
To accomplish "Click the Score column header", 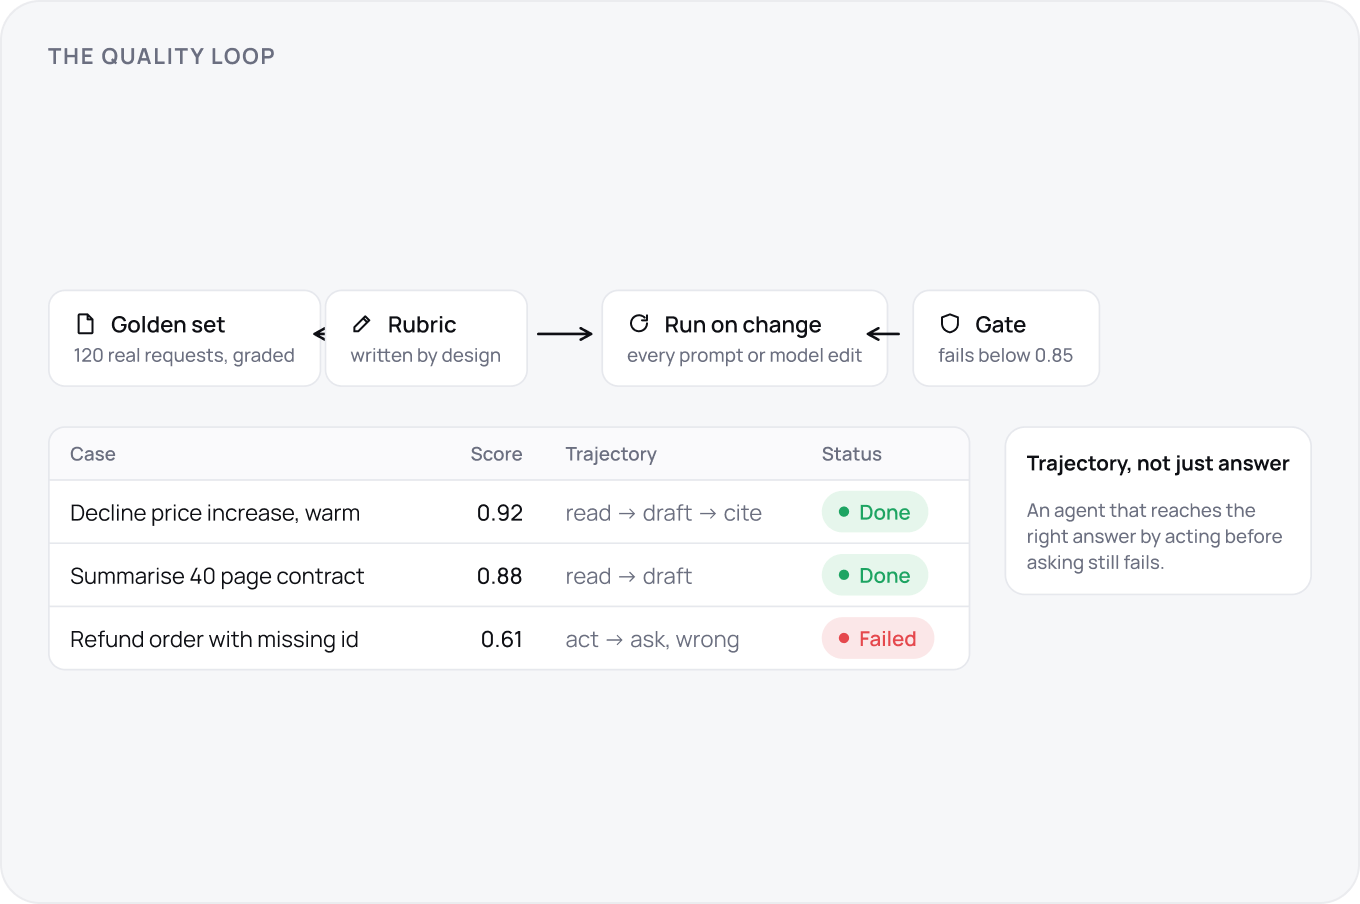I will point(496,454).
